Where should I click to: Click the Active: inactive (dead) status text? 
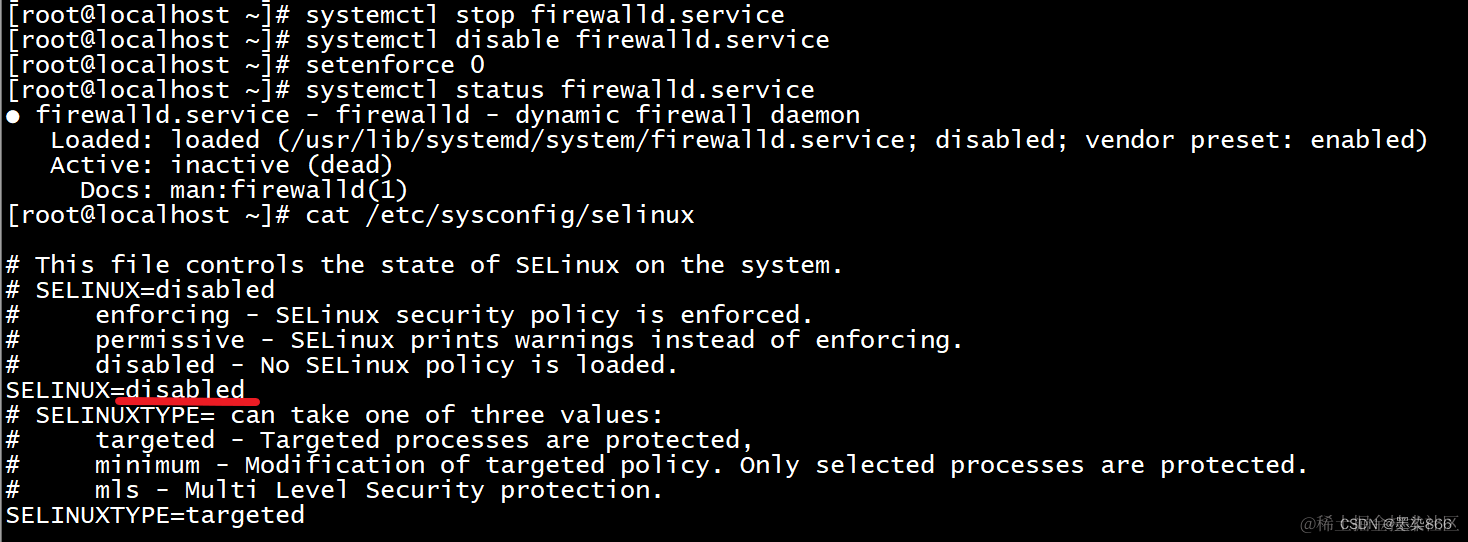[x=222, y=166]
